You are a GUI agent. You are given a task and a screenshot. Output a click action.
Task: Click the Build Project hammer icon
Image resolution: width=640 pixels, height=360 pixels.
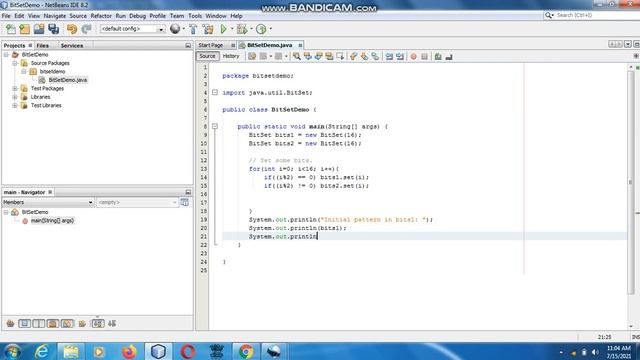193,29
